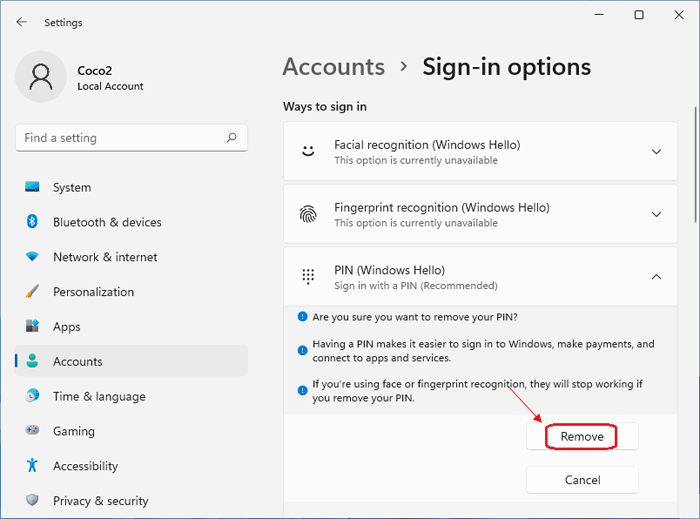Click the vertical scrollbar thumb

pyautogui.click(x=696, y=164)
